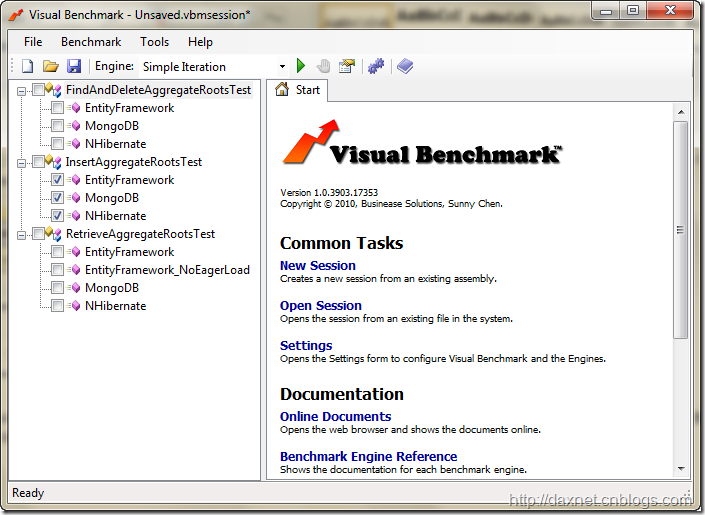Open the Online Documents link
This screenshot has height=515, width=705.
335,416
